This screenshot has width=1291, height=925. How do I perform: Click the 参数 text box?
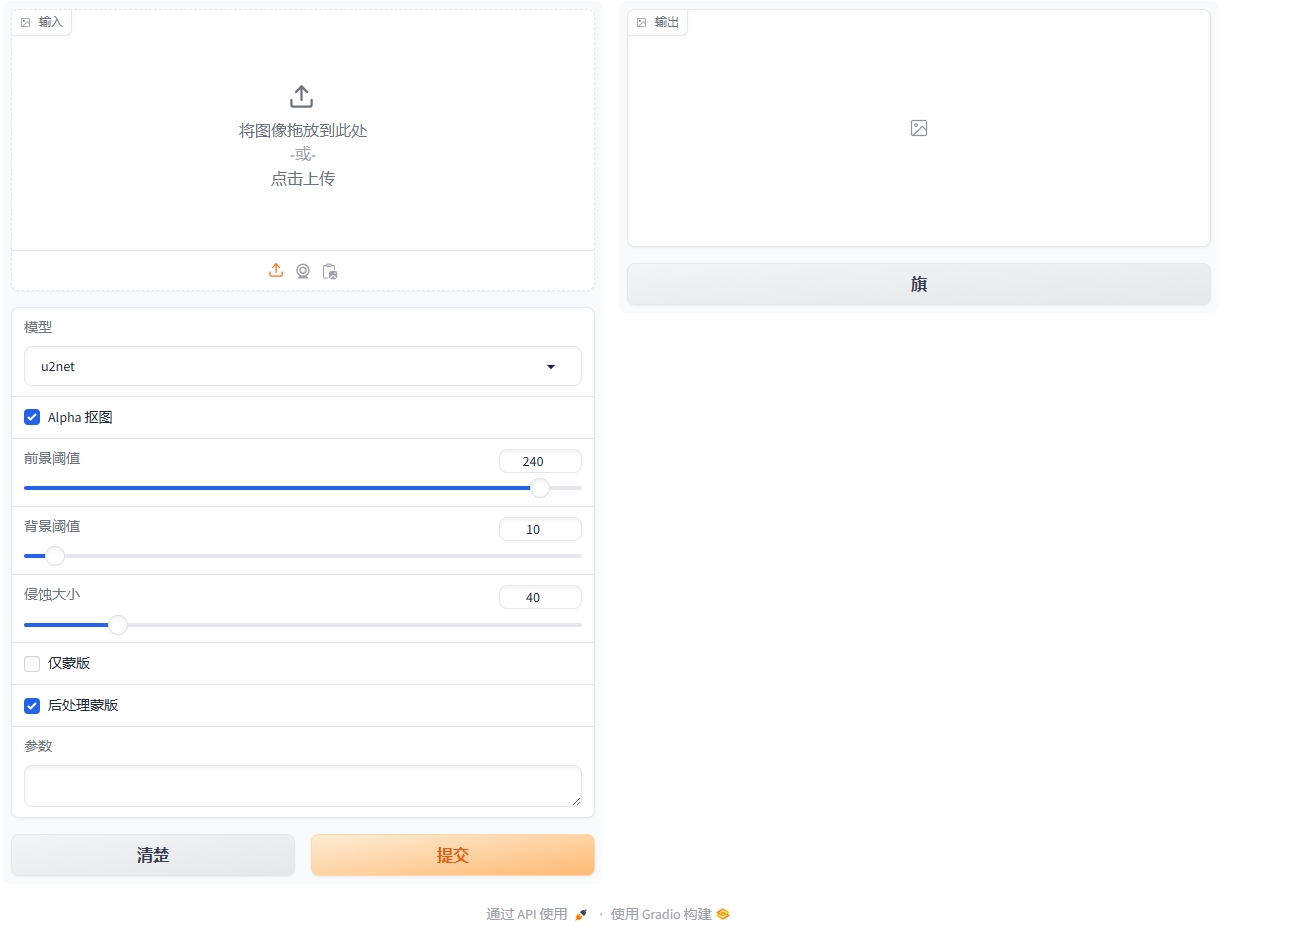303,786
